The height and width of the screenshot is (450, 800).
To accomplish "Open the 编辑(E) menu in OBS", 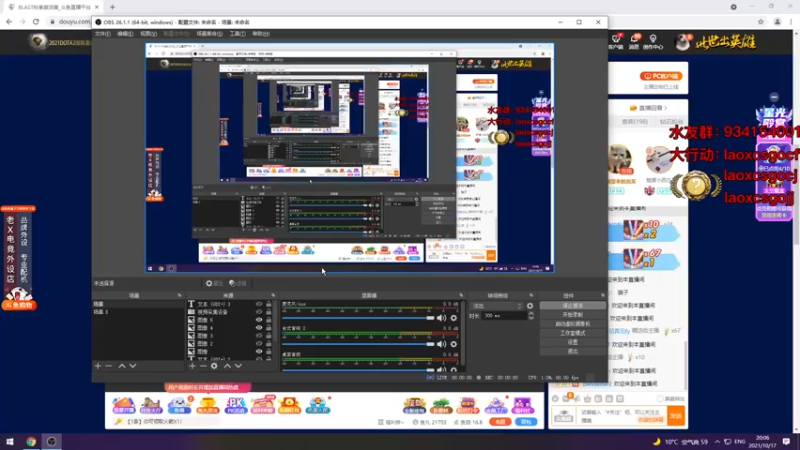I will click(x=125, y=34).
